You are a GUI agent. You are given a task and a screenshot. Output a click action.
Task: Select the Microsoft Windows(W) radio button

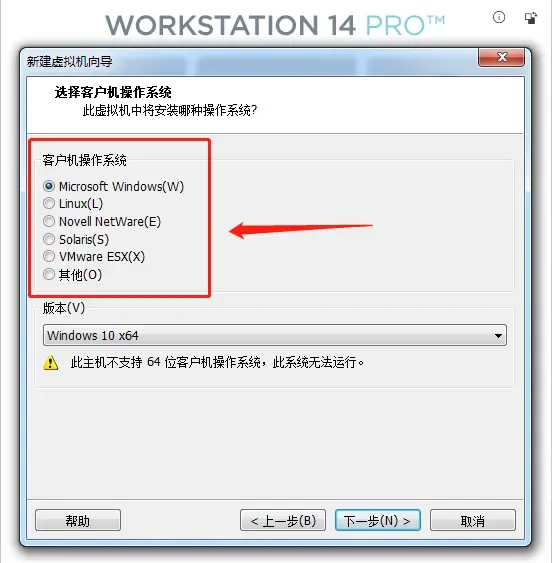point(49,186)
